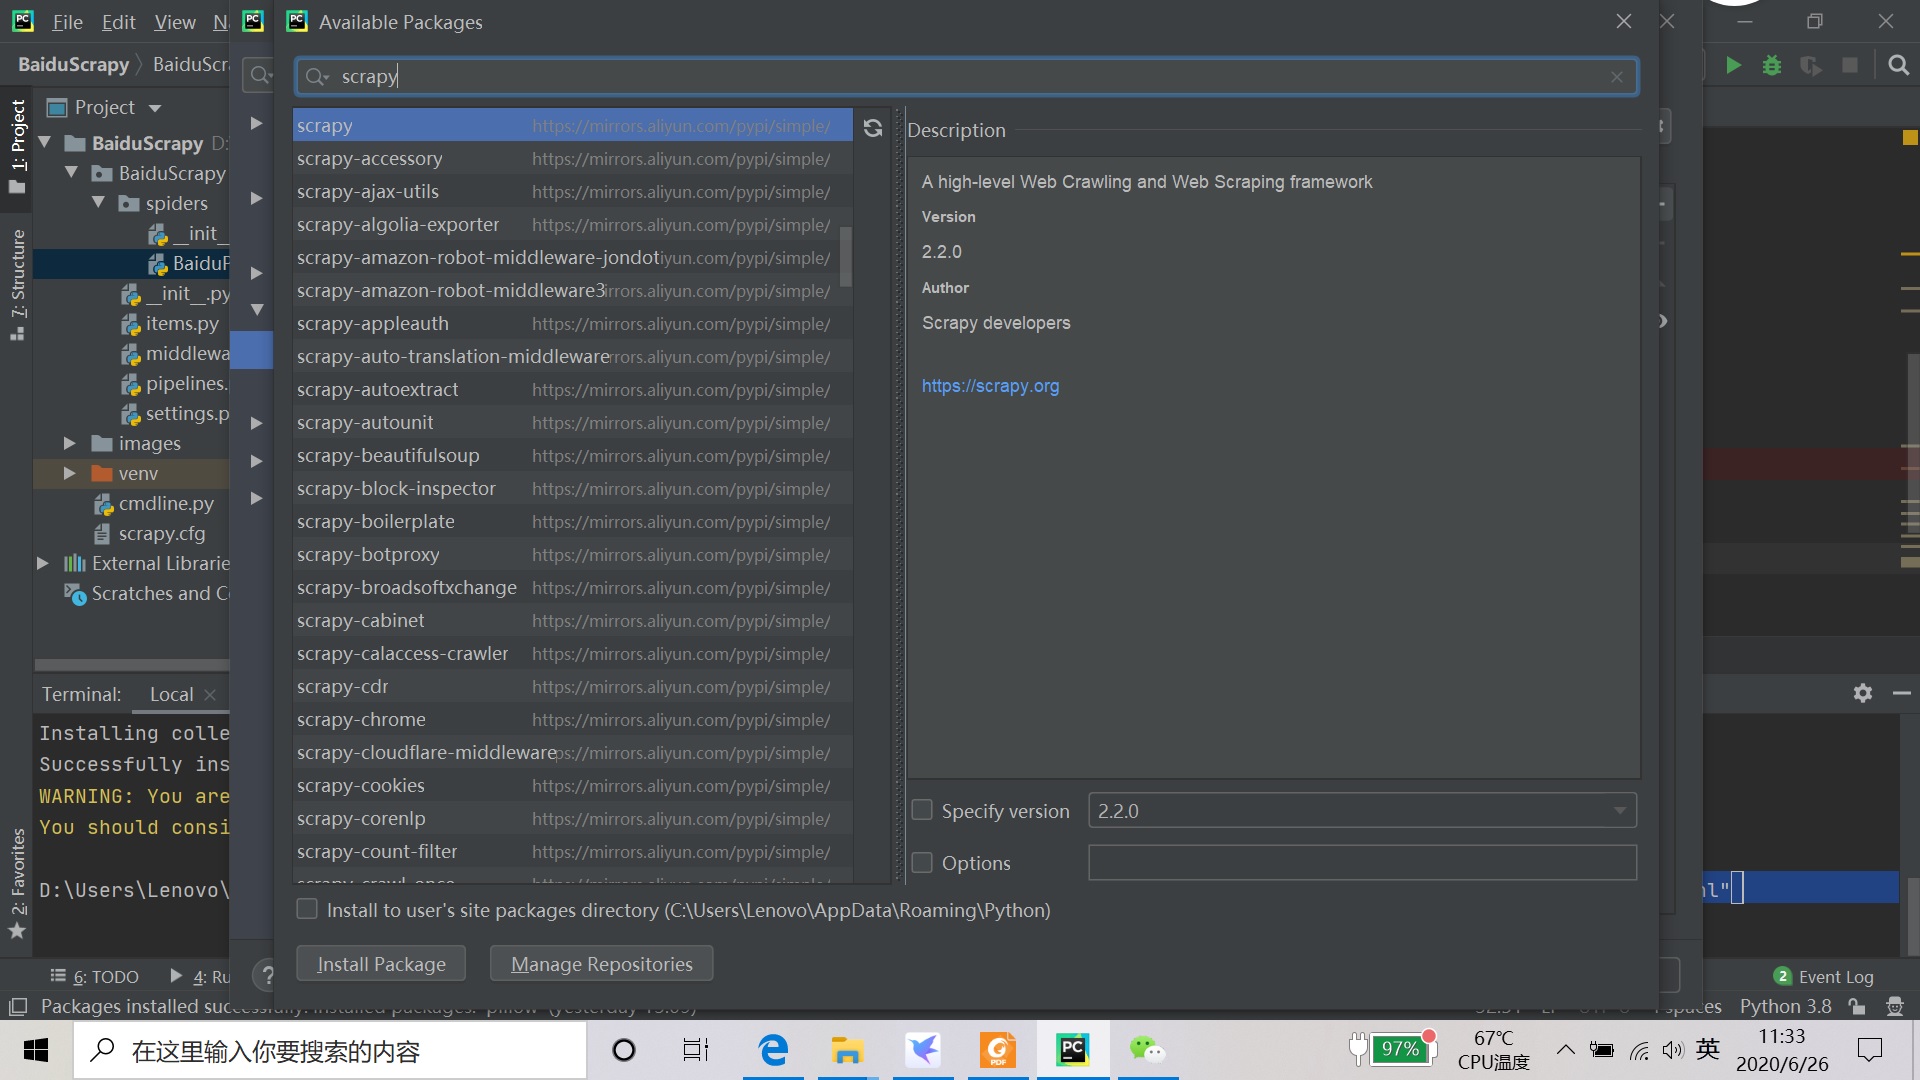Viewport: 1920px width, 1080px height.
Task: Open Search Everywhere magnifier in PyCharm
Action: [x=1898, y=65]
